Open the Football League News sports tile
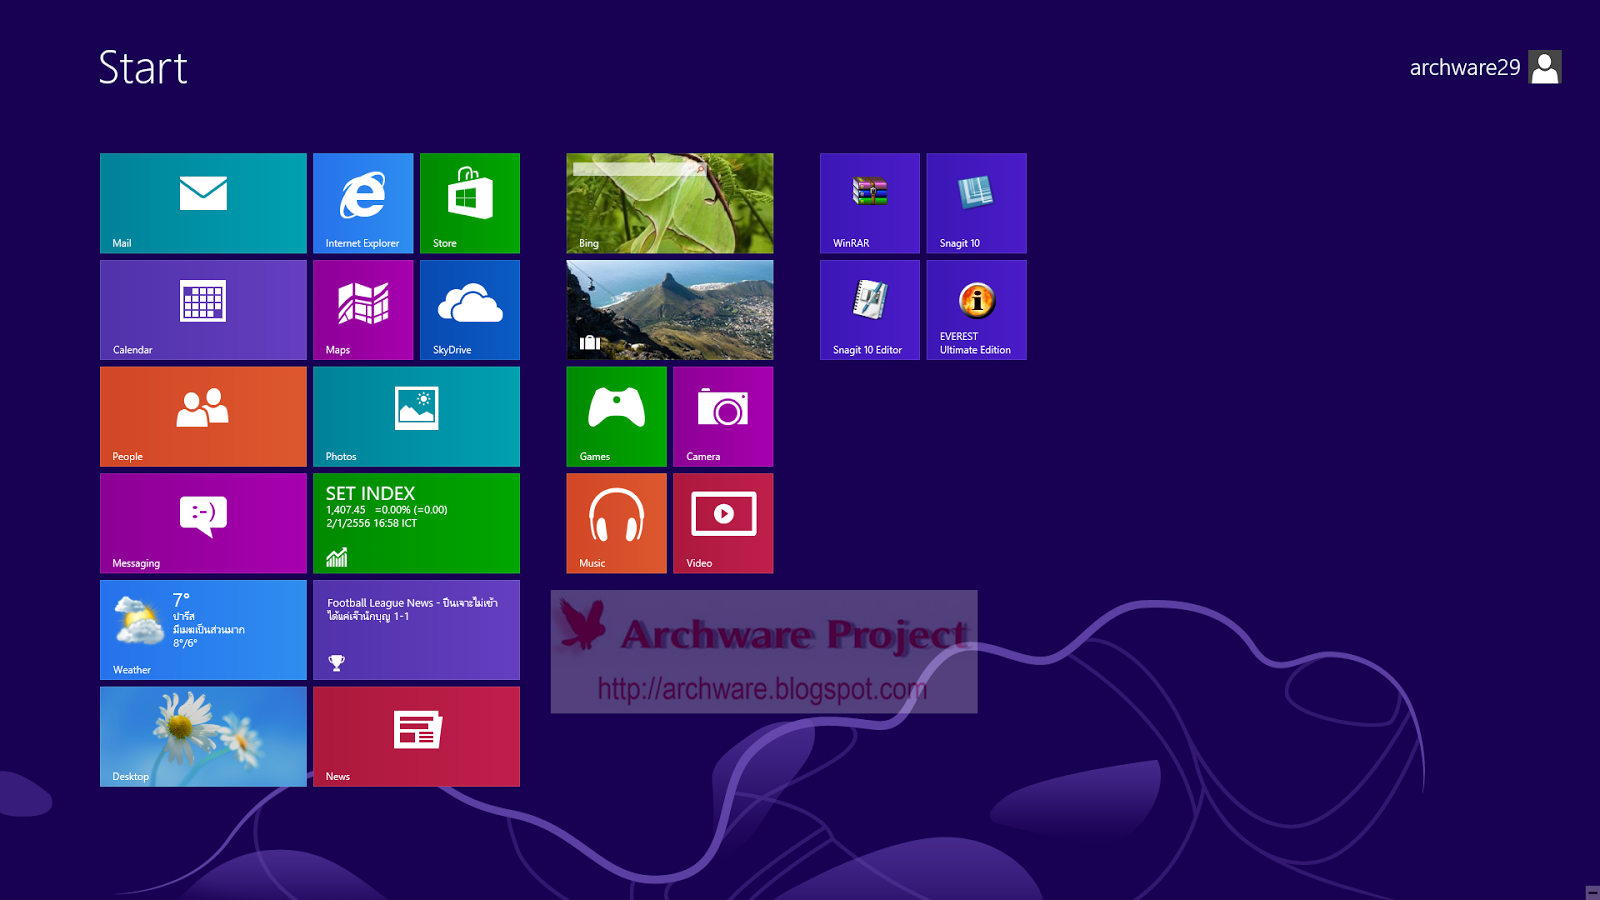The image size is (1600, 900). tap(416, 630)
